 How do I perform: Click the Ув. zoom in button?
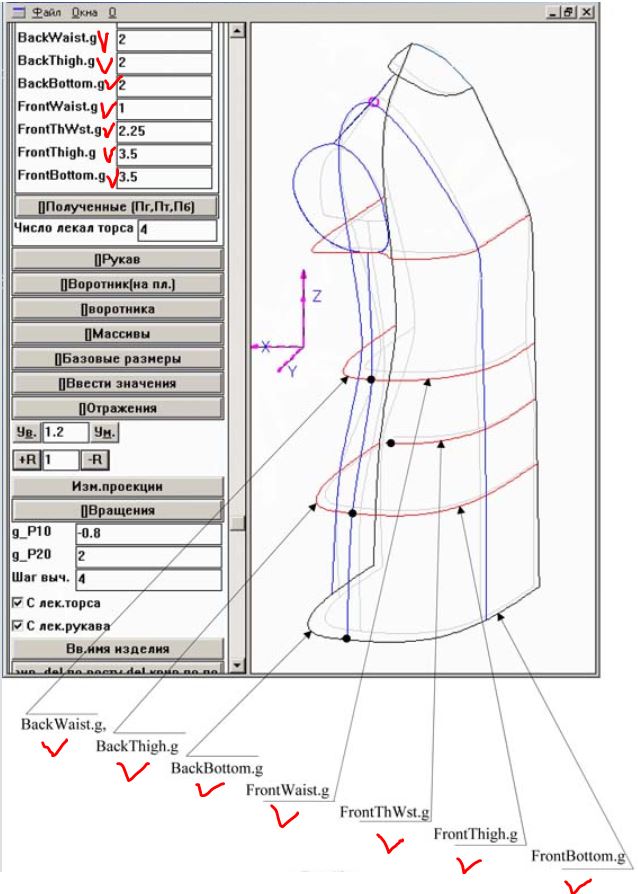(x=26, y=433)
